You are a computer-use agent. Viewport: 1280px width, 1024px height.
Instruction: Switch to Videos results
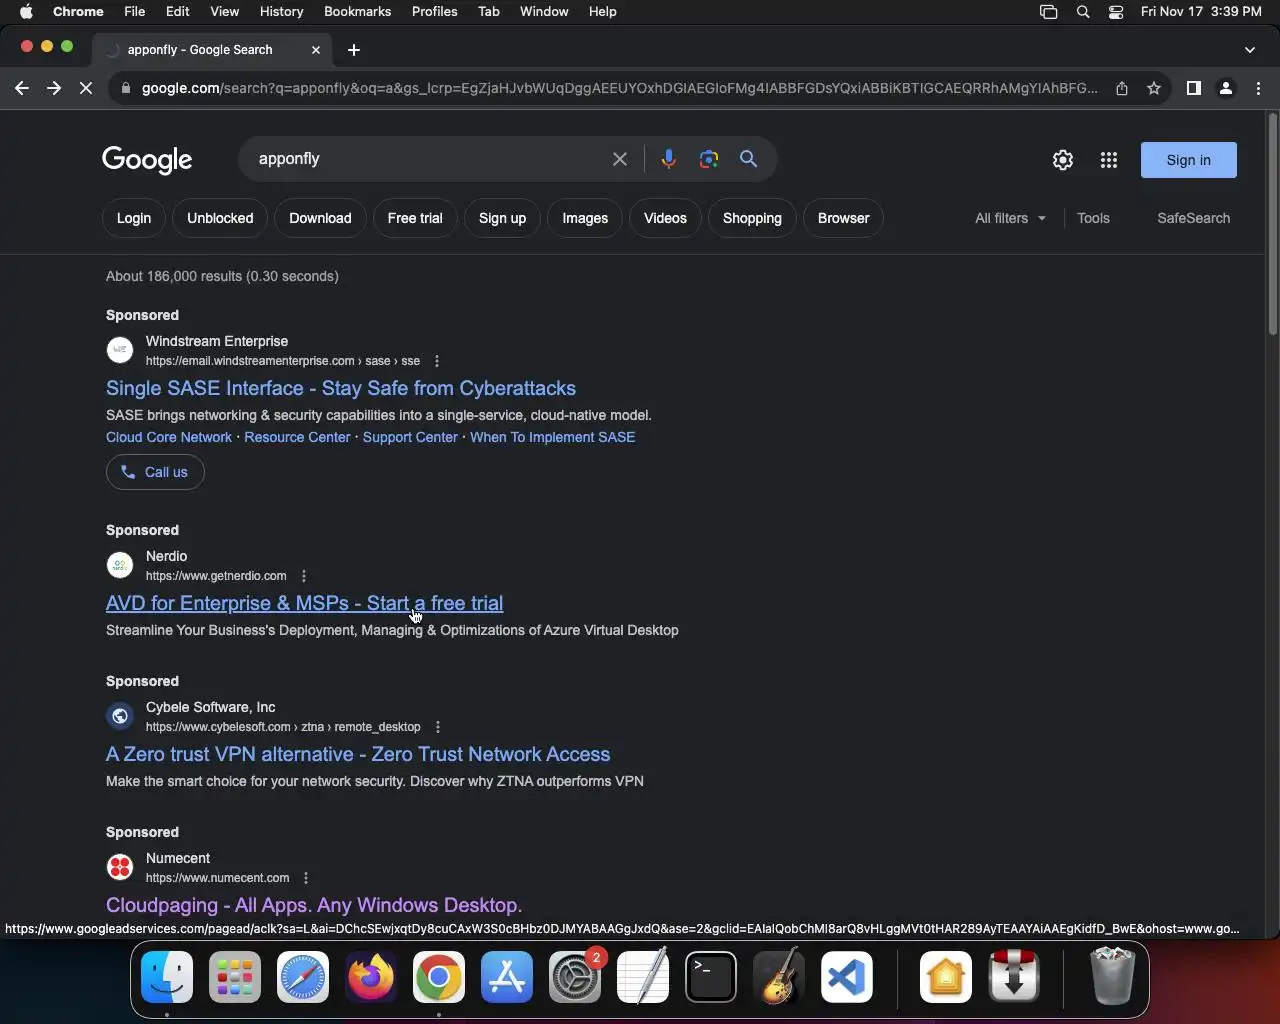[x=665, y=218]
